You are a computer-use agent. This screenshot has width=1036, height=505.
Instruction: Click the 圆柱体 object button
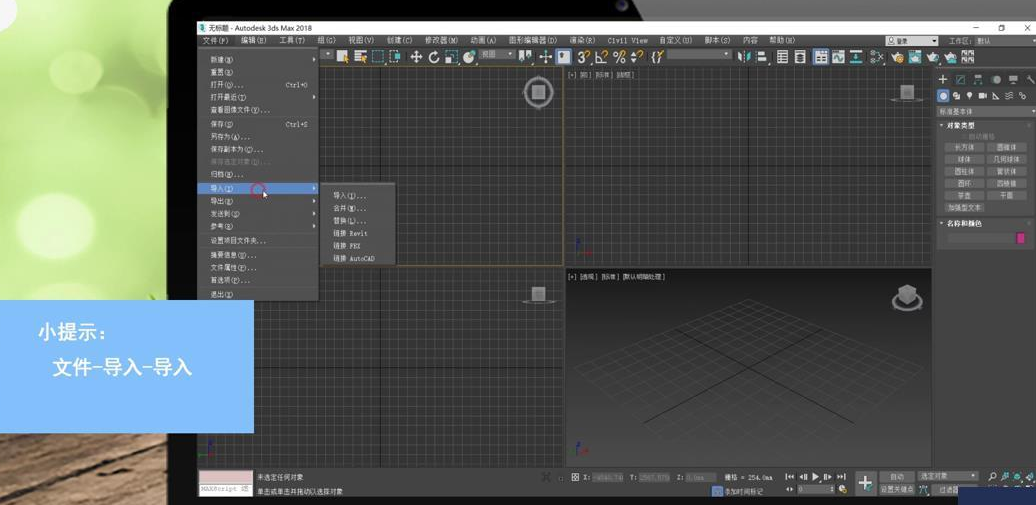[964, 171]
